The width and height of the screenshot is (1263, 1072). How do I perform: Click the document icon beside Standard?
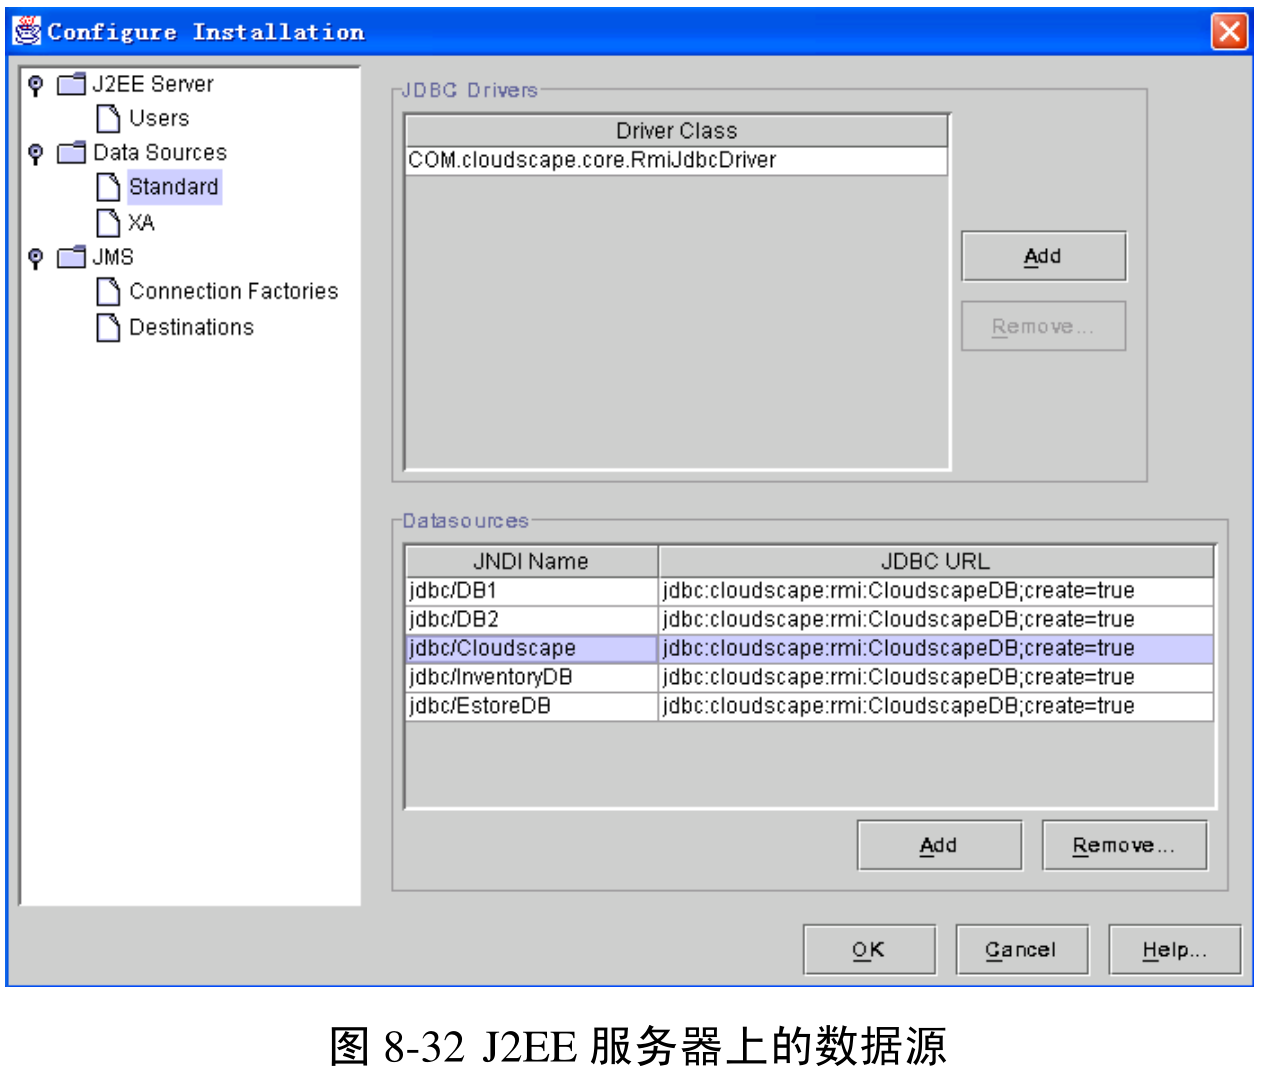pos(108,187)
